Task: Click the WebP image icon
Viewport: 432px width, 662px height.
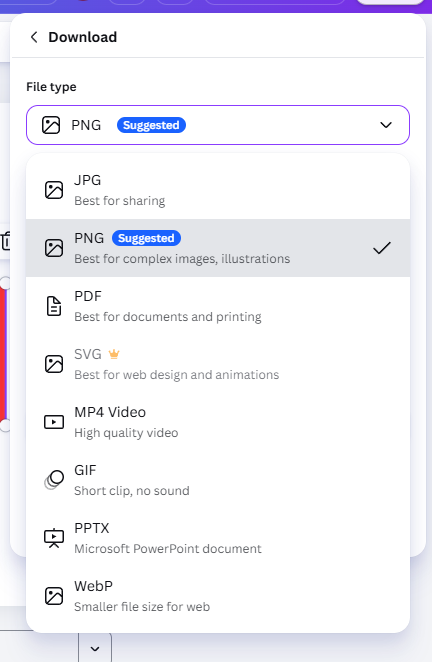Action: [x=54, y=596]
